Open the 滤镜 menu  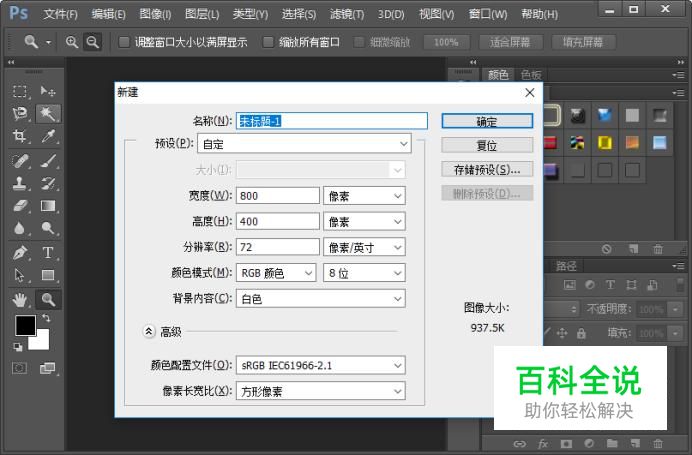347,15
